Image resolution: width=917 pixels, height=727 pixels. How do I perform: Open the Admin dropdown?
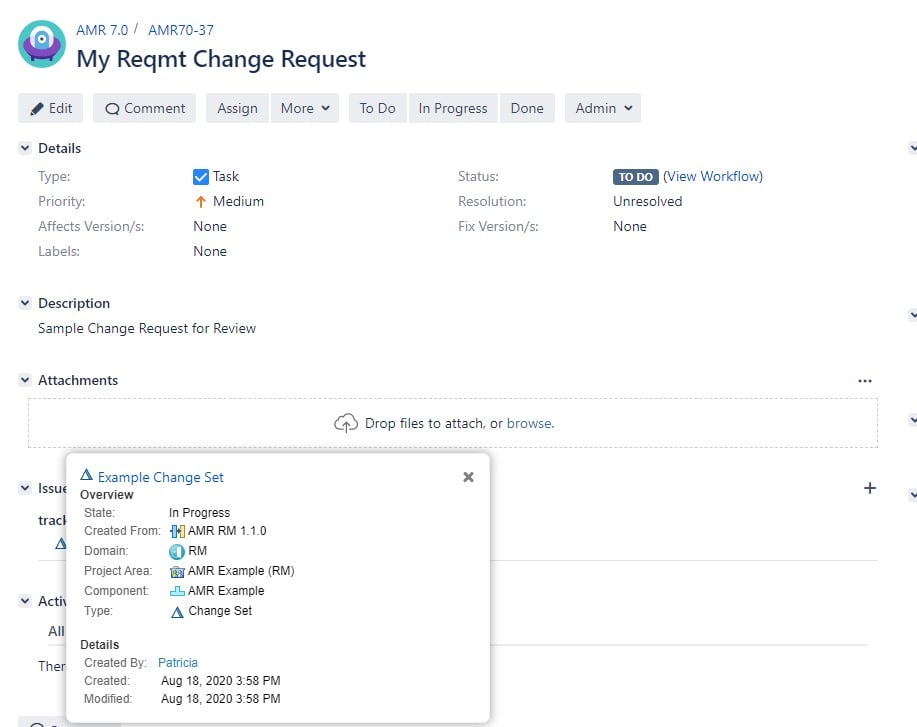pos(602,108)
